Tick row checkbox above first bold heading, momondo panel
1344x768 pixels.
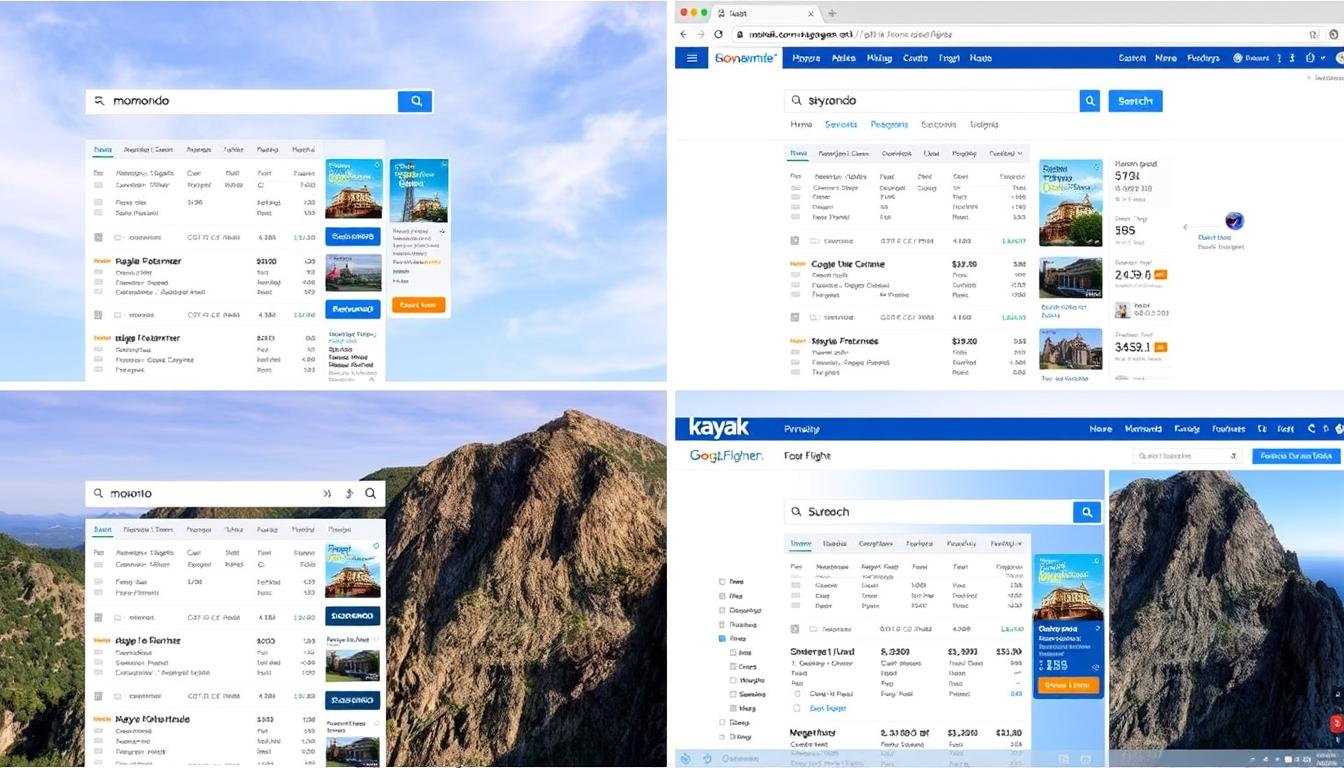click(x=98, y=237)
